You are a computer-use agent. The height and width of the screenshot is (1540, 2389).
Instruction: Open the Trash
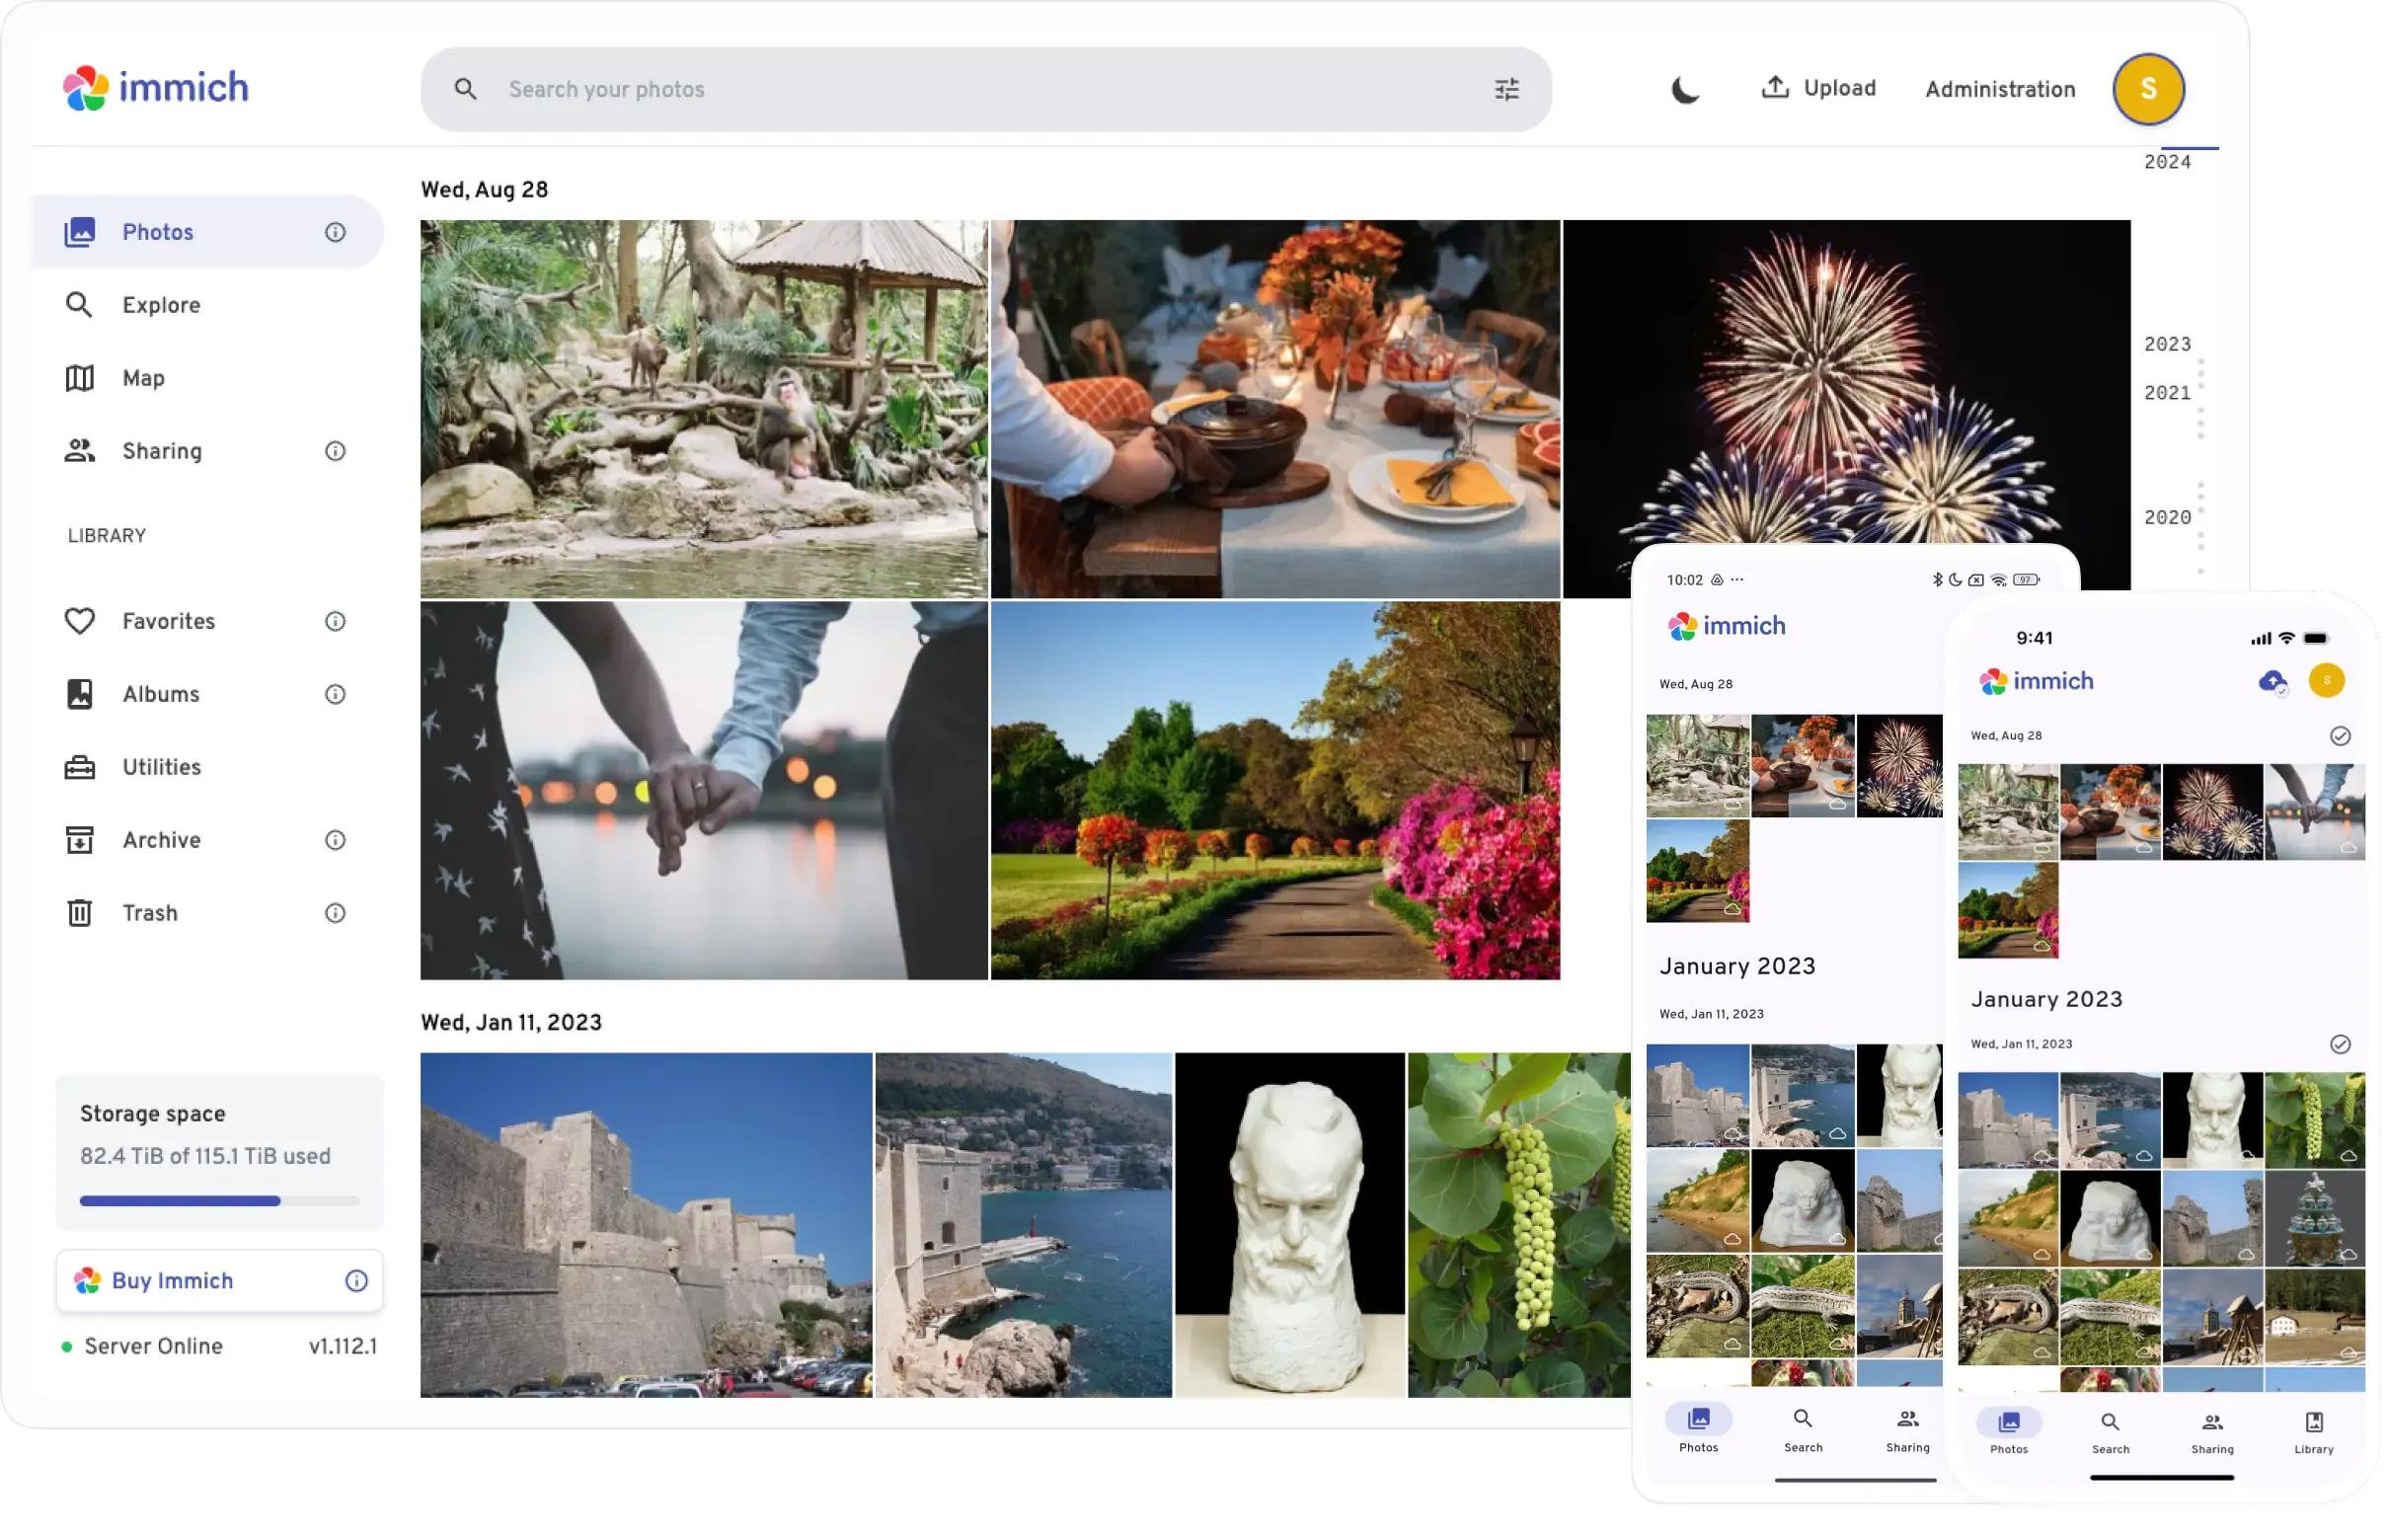(150, 912)
